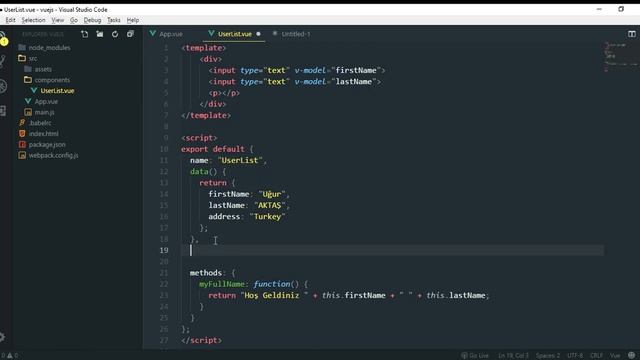This screenshot has height=360, width=640.
Task: Open .babelrc from the file tree
Action: pyautogui.click(x=40, y=123)
